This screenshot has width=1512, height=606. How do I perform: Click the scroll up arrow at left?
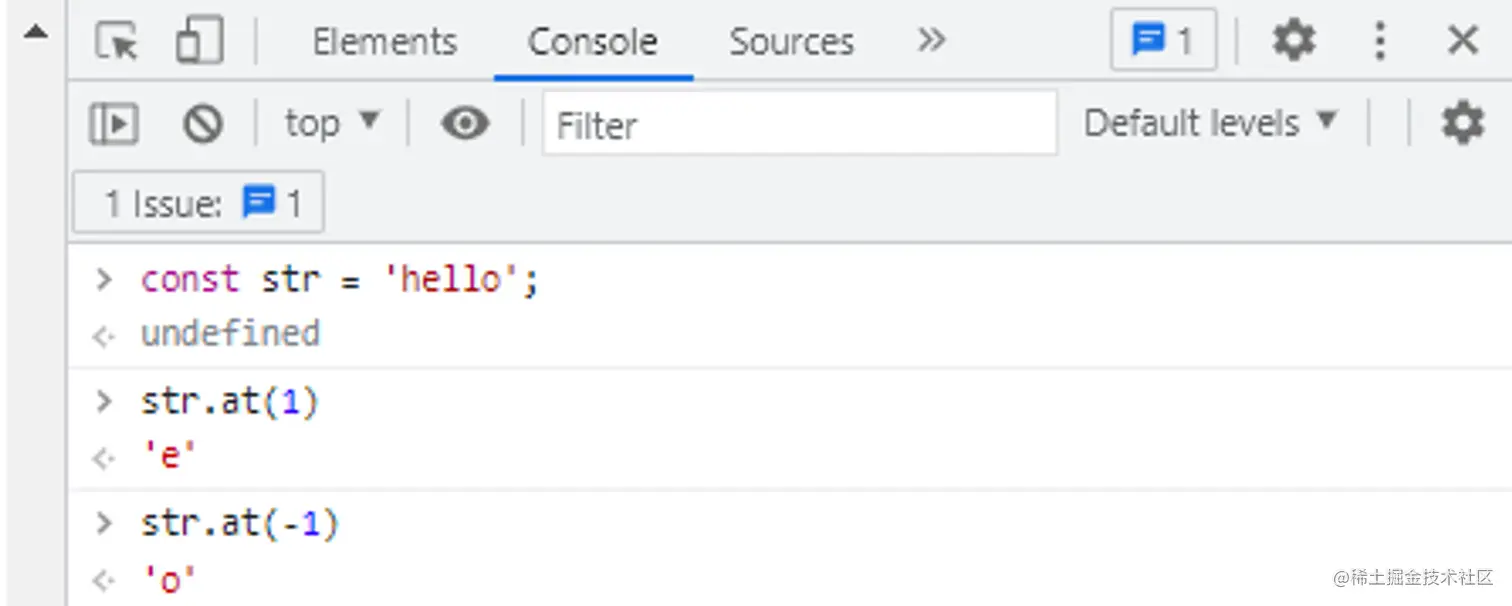click(36, 32)
